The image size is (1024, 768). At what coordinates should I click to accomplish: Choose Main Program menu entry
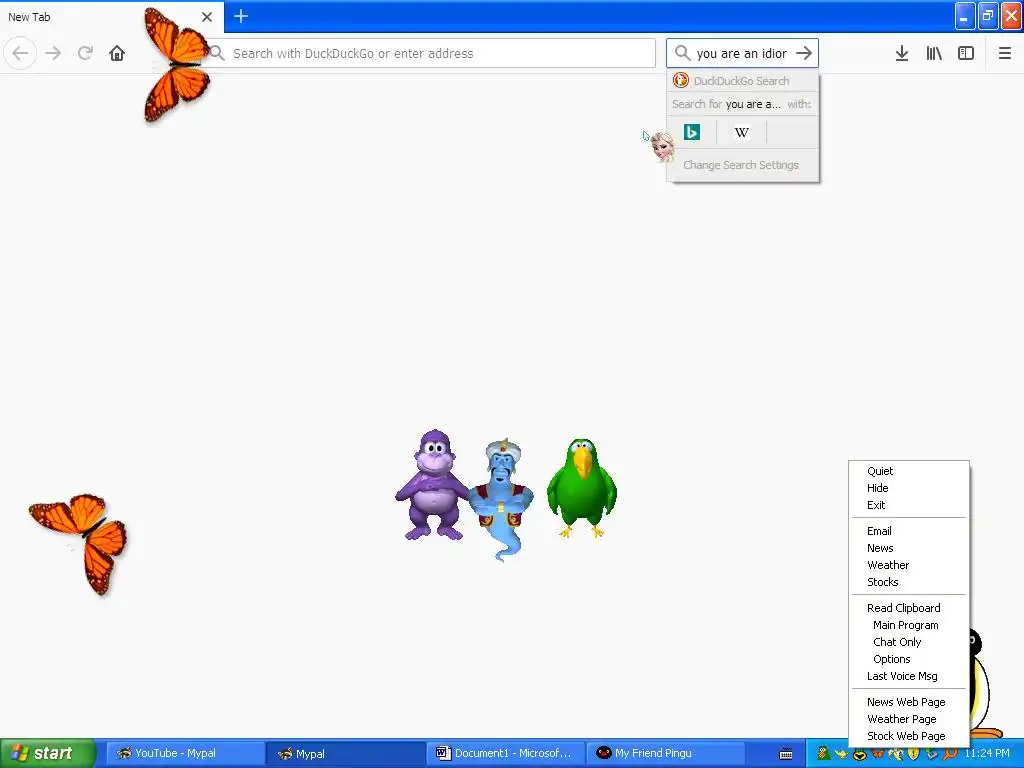click(x=908, y=625)
